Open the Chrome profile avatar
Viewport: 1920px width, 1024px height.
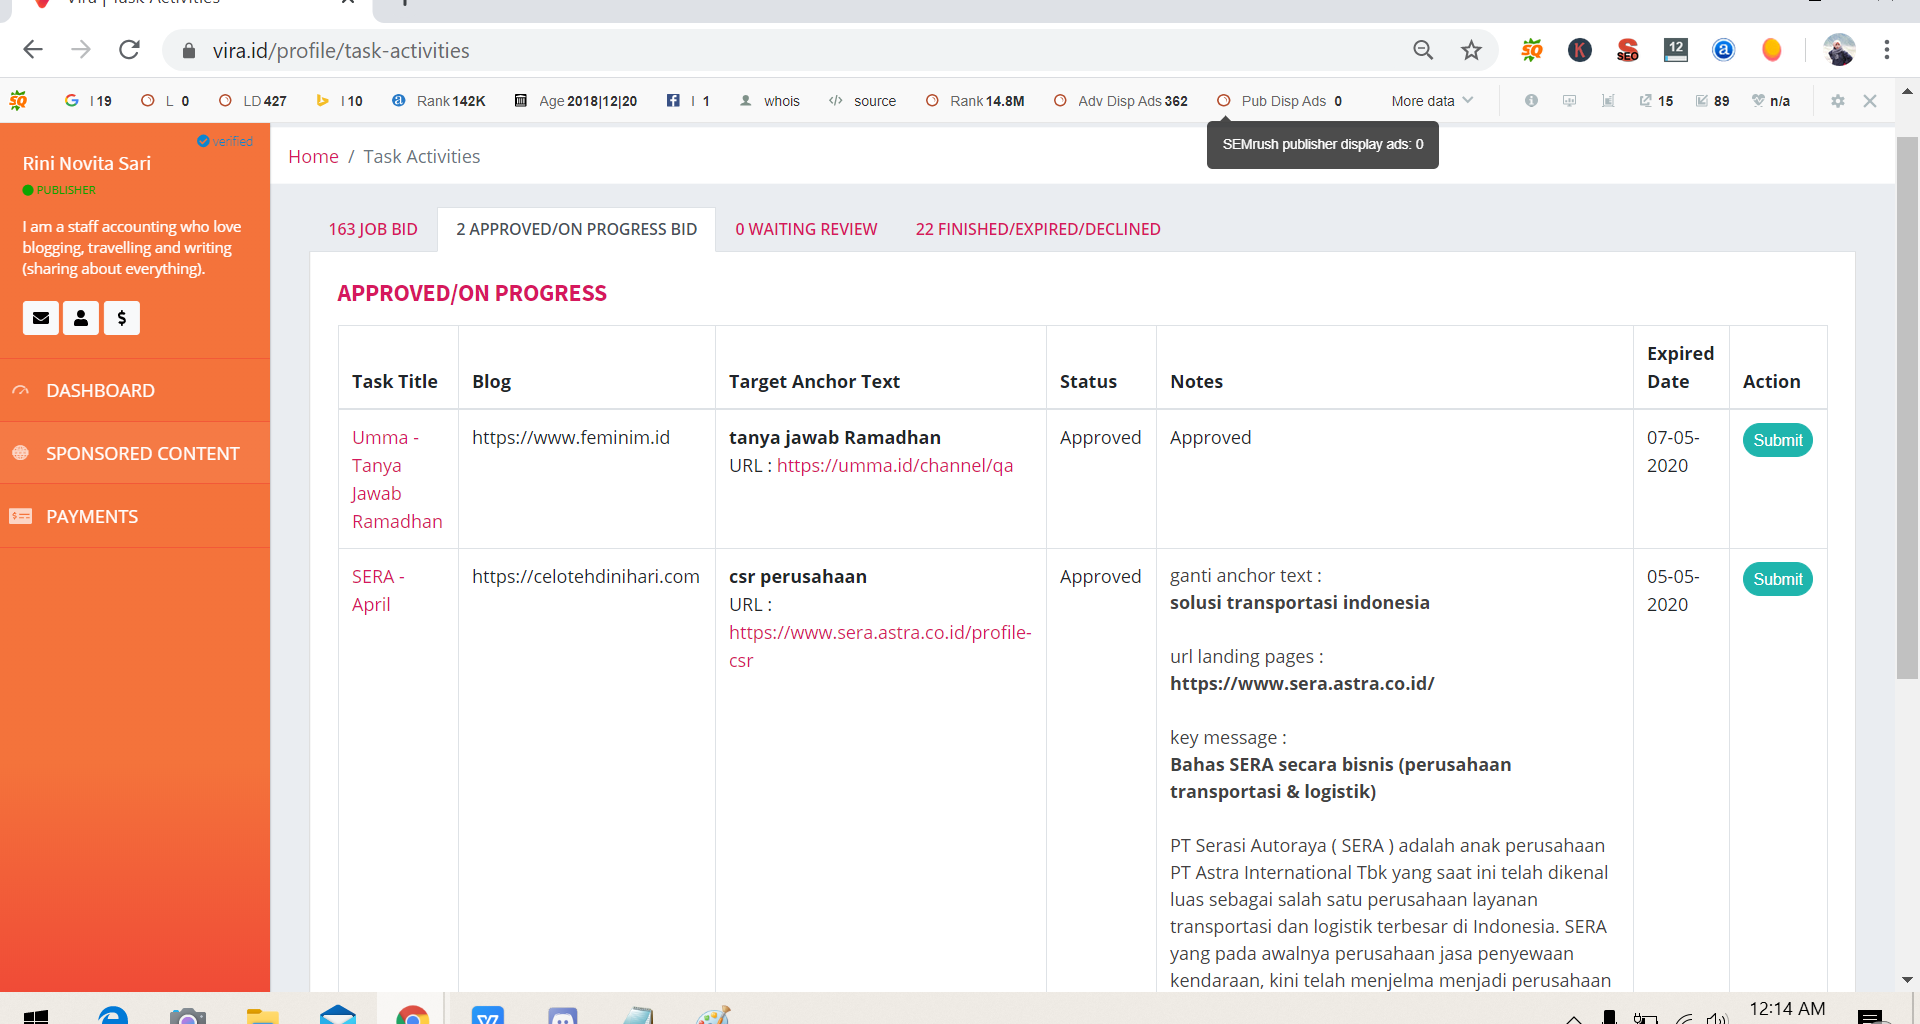1839,50
